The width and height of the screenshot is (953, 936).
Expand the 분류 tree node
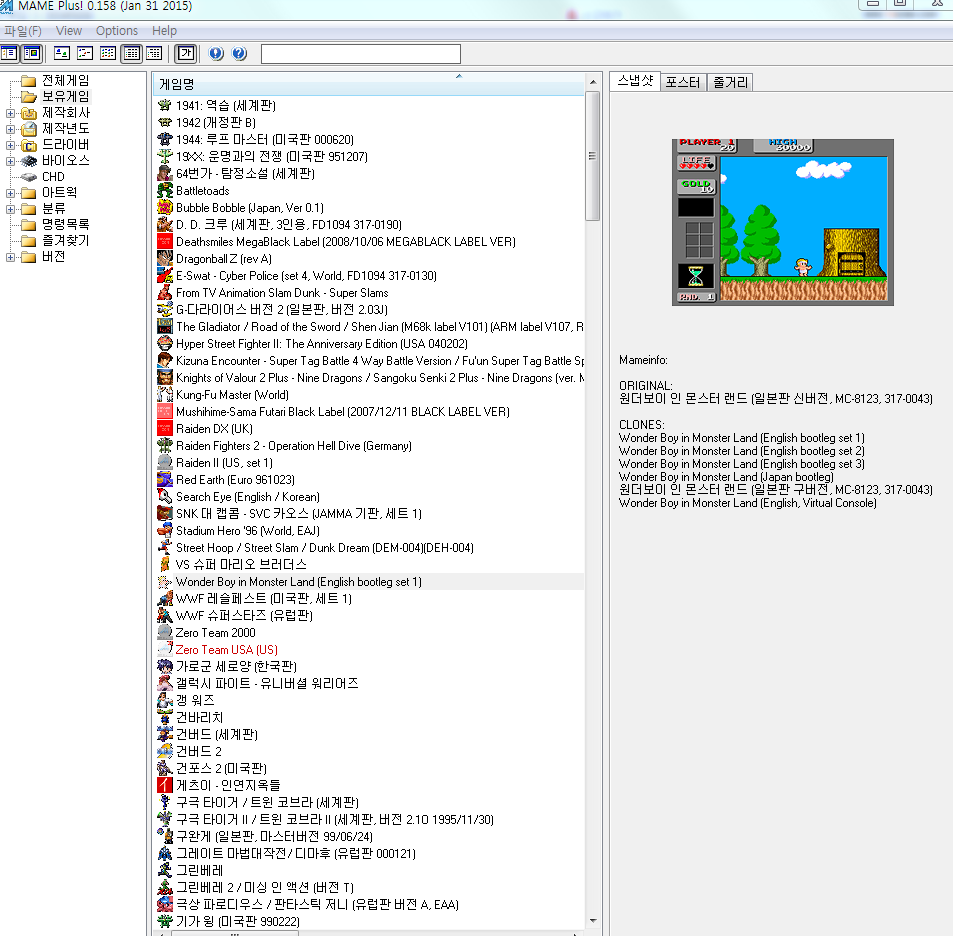pyautogui.click(x=10, y=209)
